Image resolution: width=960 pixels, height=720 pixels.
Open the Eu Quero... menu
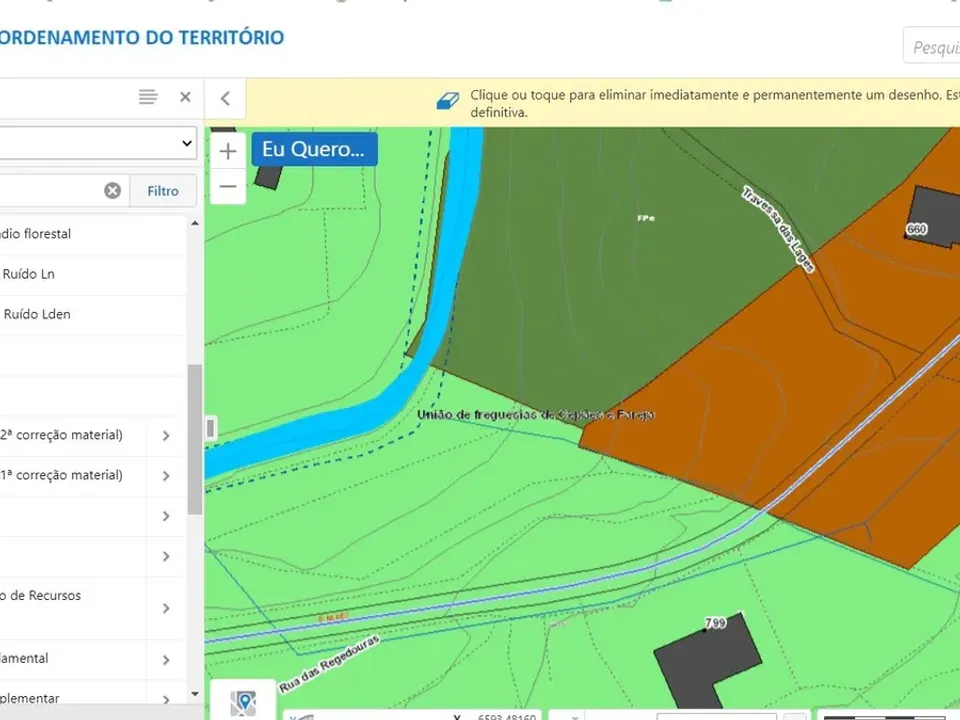pos(314,149)
